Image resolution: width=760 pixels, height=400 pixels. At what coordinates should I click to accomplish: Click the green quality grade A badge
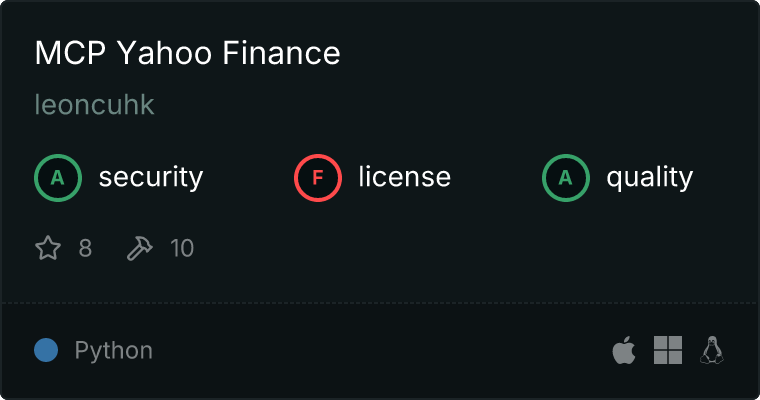click(566, 178)
